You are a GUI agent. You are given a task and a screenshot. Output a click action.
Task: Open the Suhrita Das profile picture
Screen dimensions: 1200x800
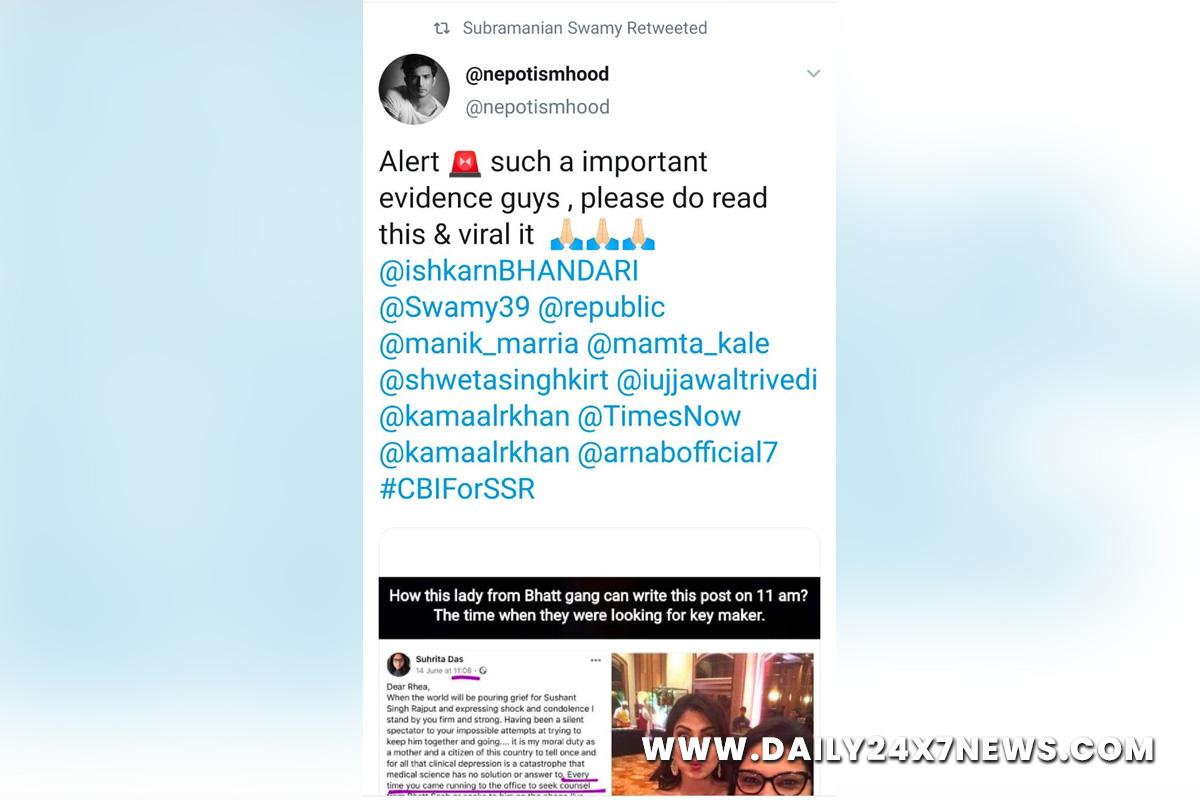pos(397,665)
